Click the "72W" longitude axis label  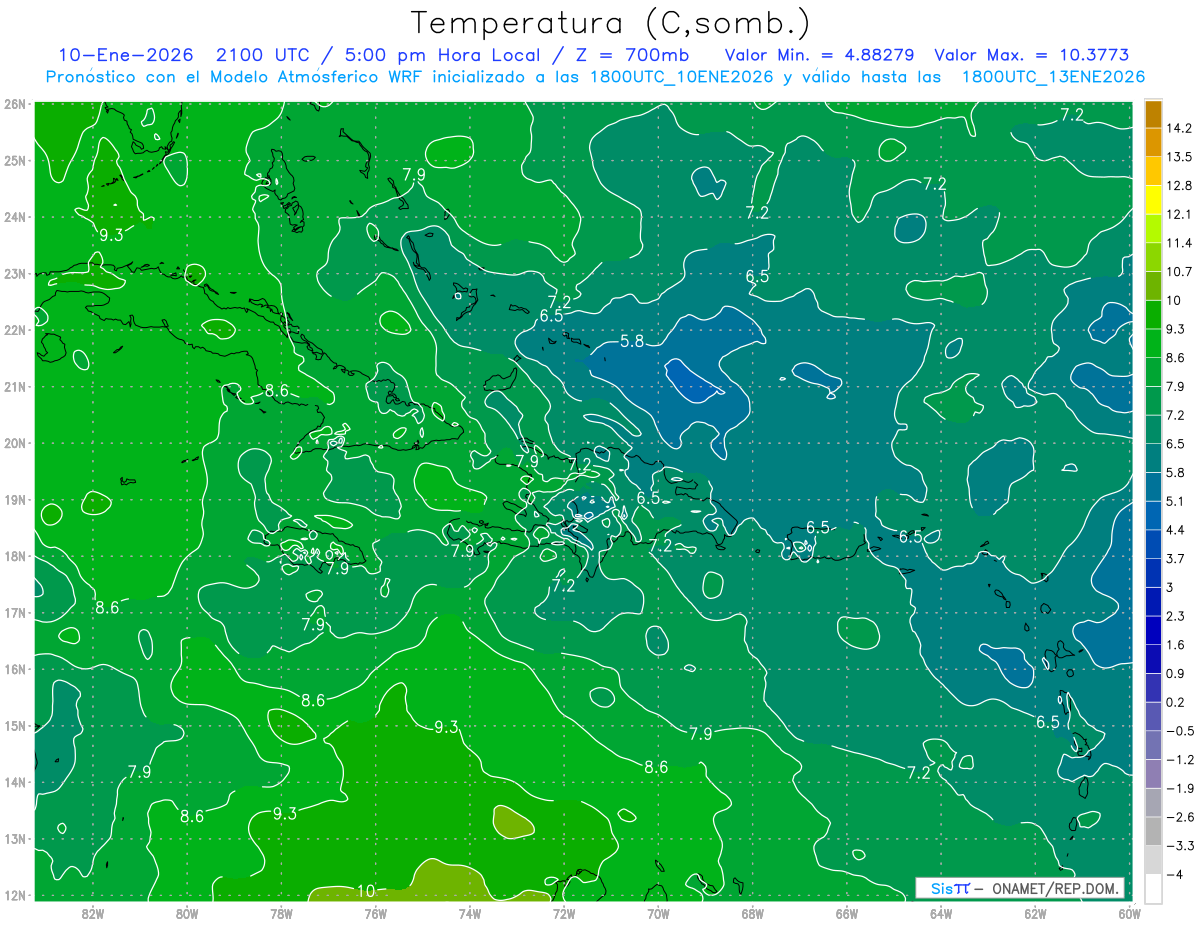(x=563, y=912)
